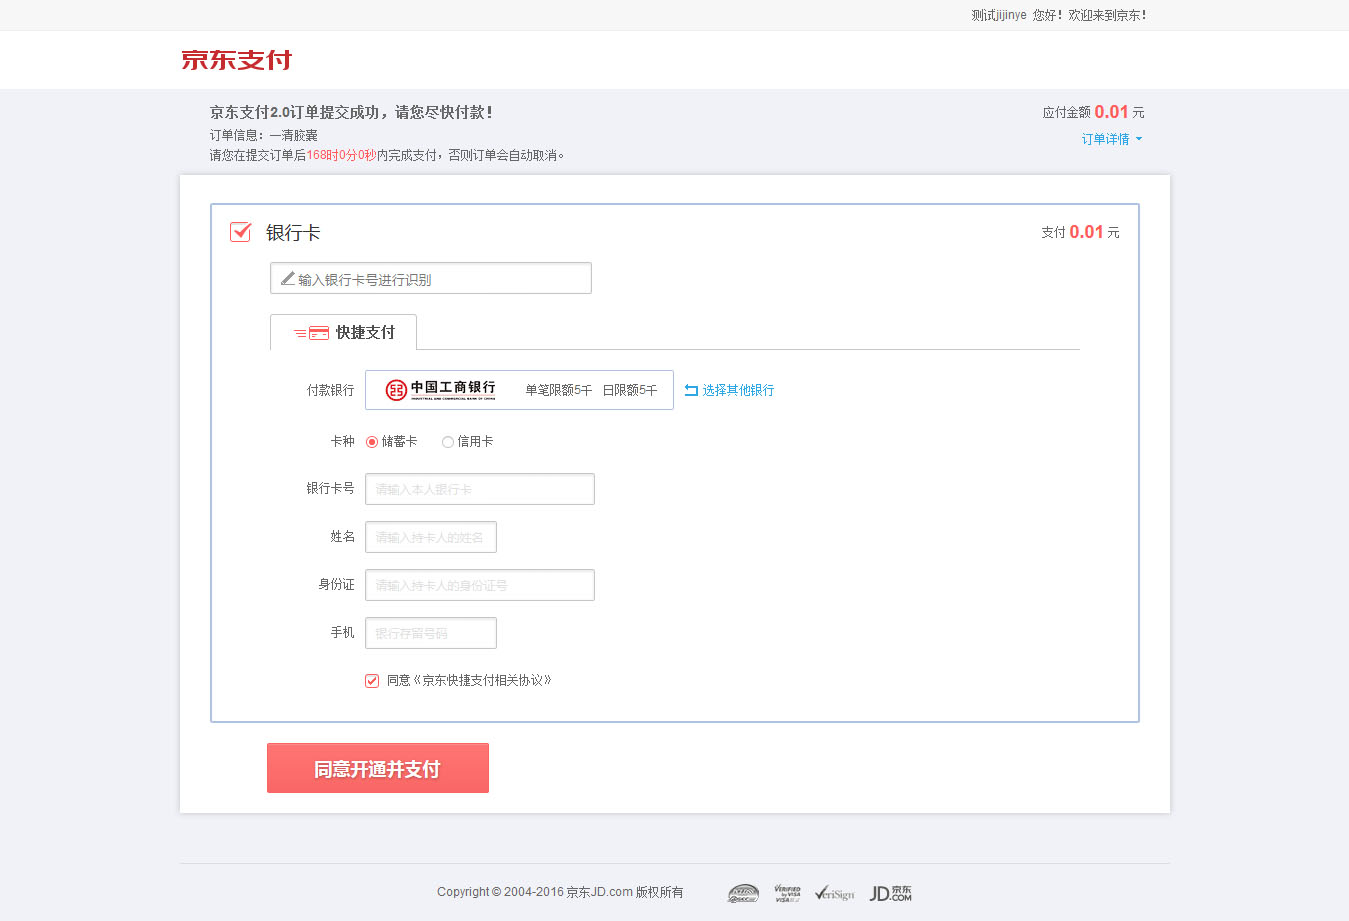1349x921 pixels.
Task: Click the JD Pay logo in header
Action: [236, 60]
